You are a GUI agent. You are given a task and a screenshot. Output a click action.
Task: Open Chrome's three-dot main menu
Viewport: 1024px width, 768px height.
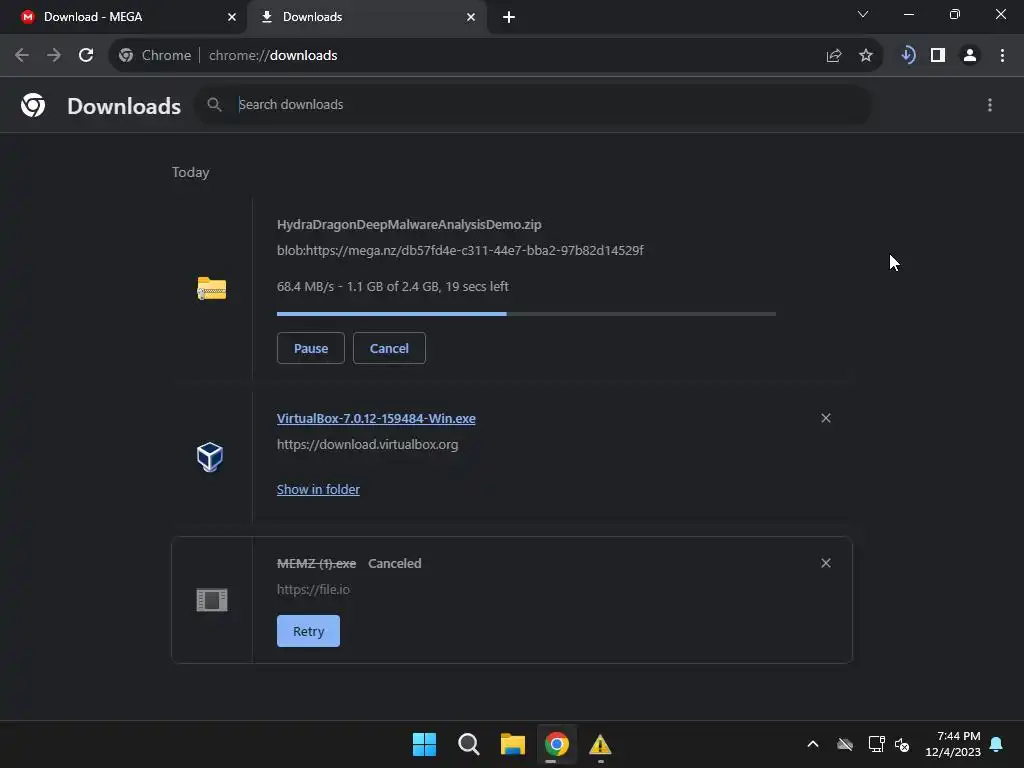1002,56
